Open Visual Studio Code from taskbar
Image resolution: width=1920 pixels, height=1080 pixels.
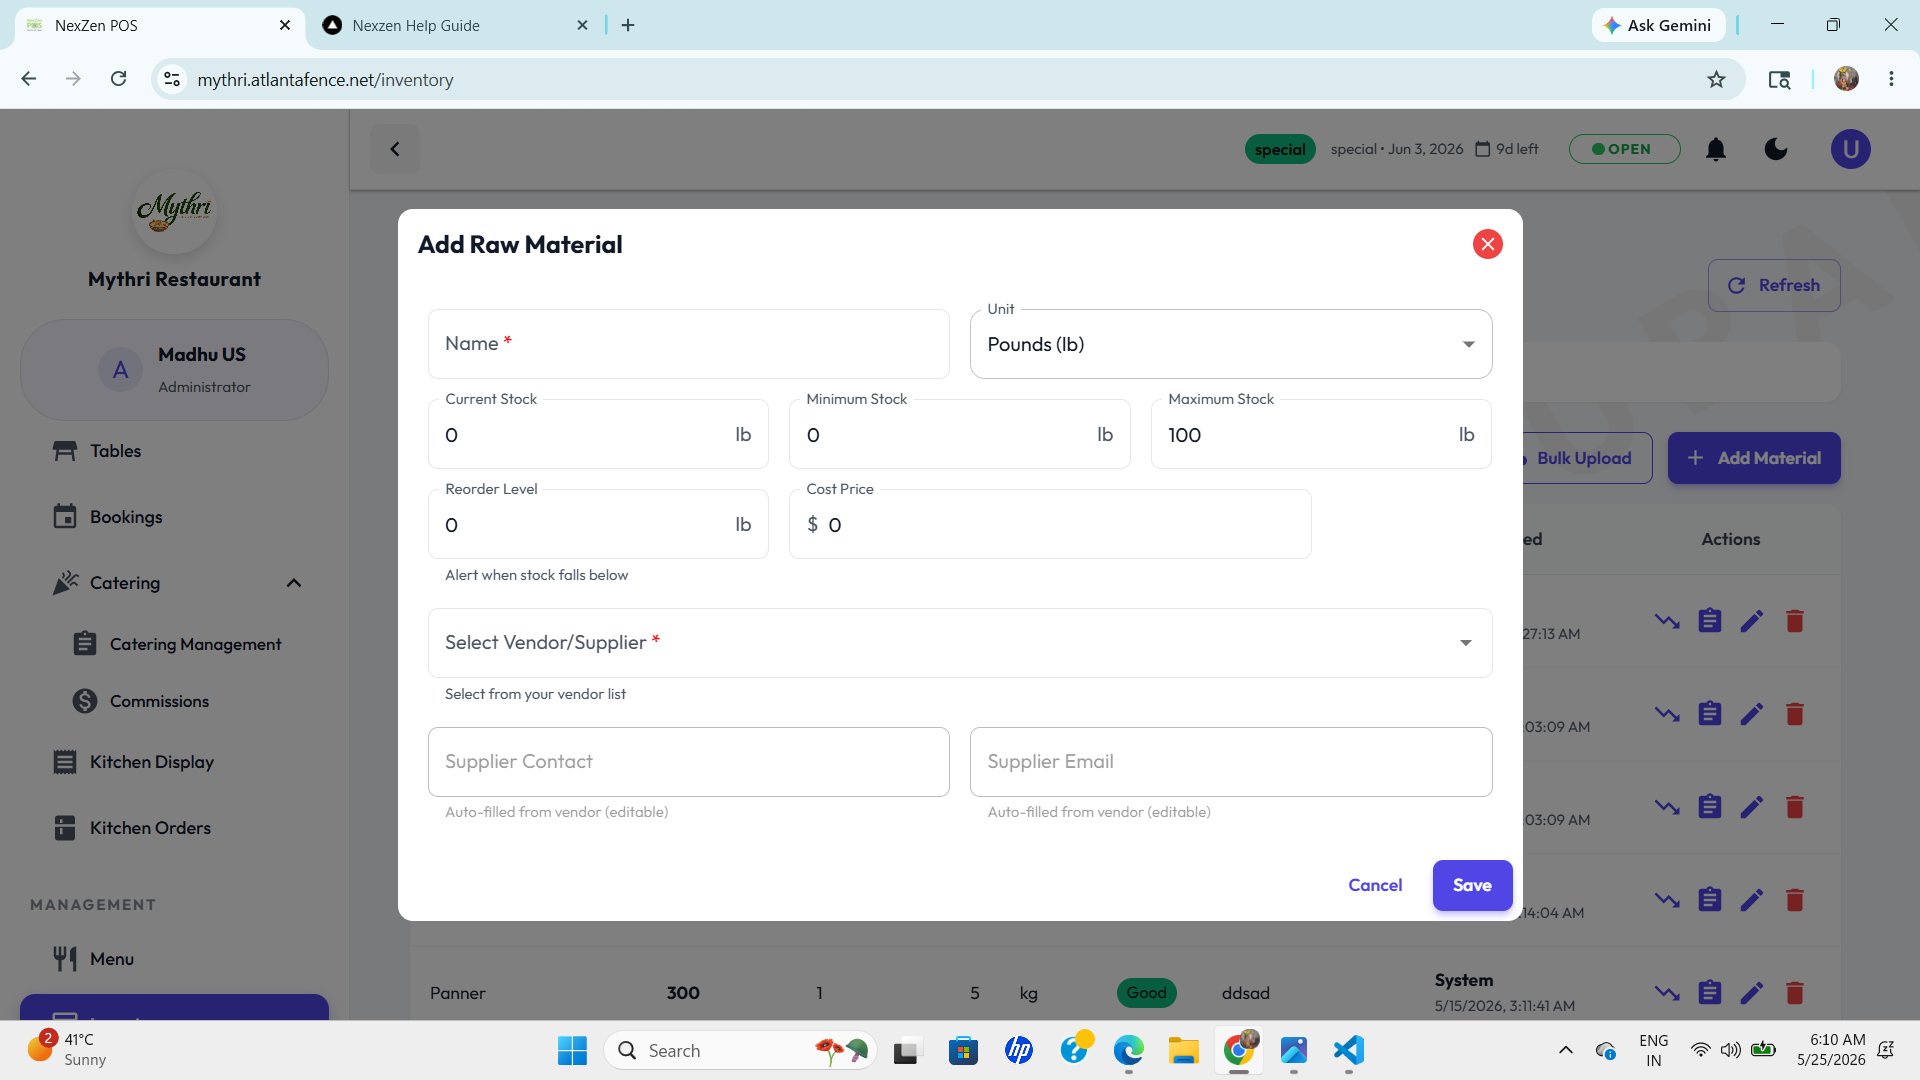pyautogui.click(x=1348, y=1050)
